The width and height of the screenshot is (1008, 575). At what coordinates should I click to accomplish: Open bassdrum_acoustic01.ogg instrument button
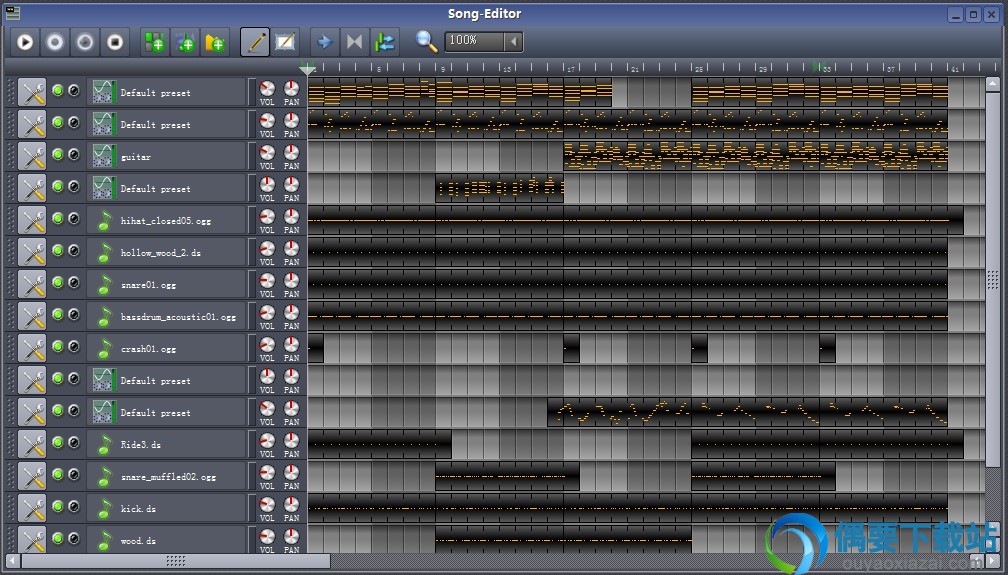click(166, 316)
